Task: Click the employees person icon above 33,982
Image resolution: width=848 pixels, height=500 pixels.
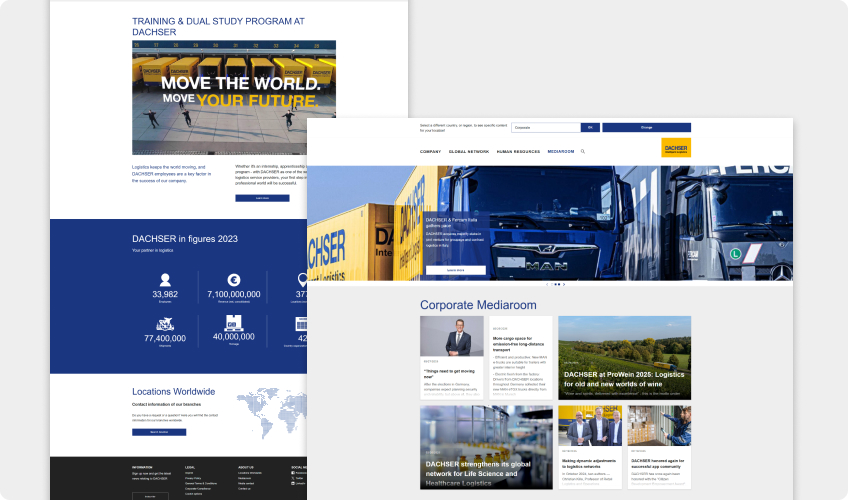Action: click(x=165, y=281)
